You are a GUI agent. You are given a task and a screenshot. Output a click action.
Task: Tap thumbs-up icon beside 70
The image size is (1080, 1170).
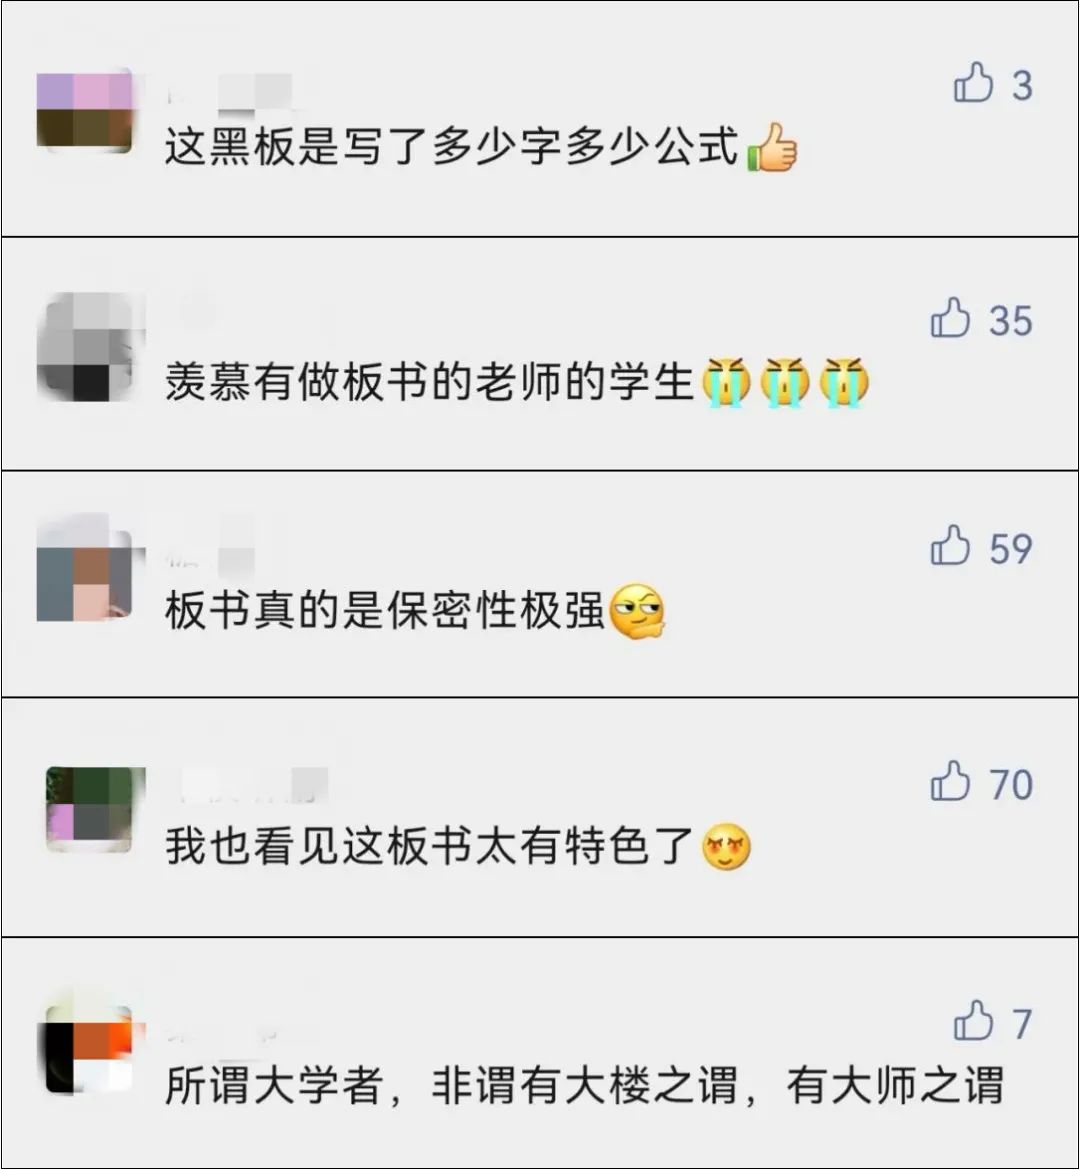click(950, 781)
